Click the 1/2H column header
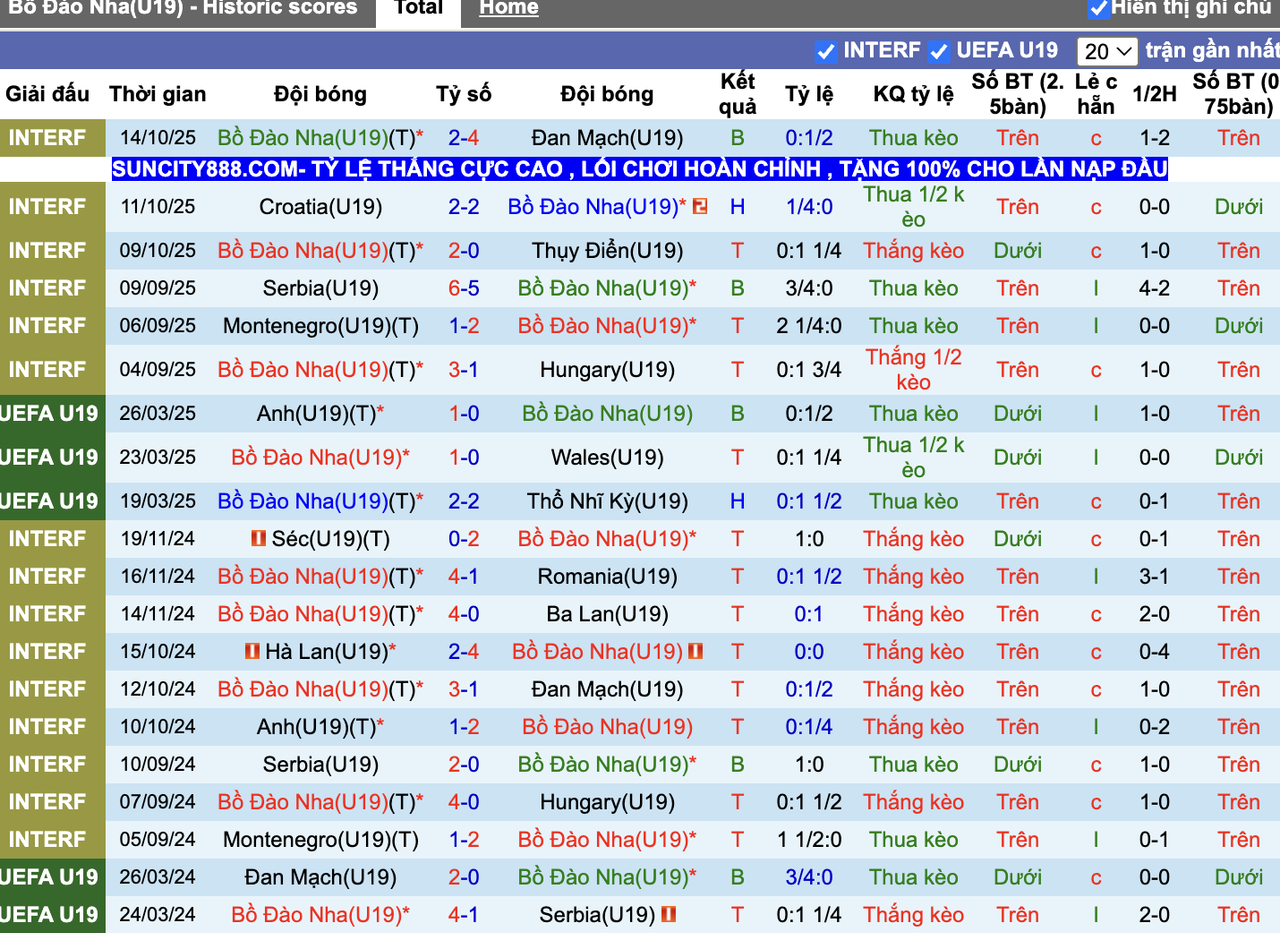The height and width of the screenshot is (933, 1280). [1154, 94]
